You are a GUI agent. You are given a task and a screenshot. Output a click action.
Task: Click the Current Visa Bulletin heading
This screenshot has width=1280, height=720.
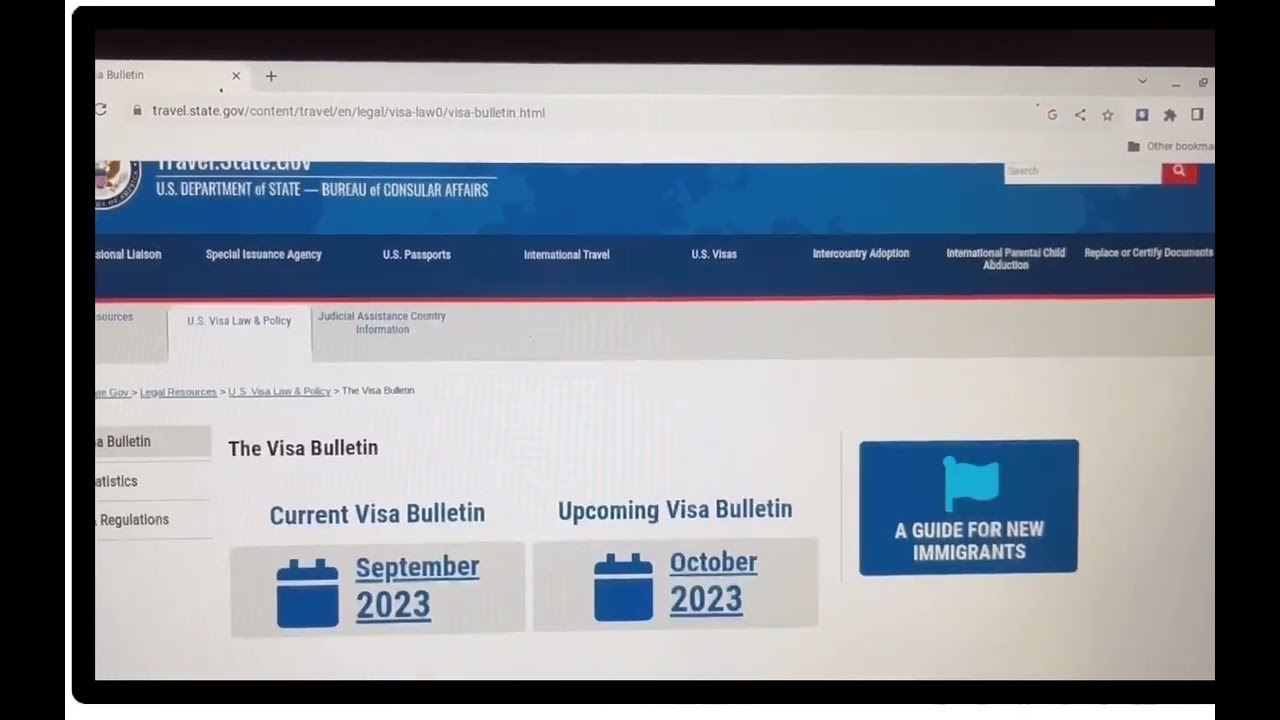(377, 513)
